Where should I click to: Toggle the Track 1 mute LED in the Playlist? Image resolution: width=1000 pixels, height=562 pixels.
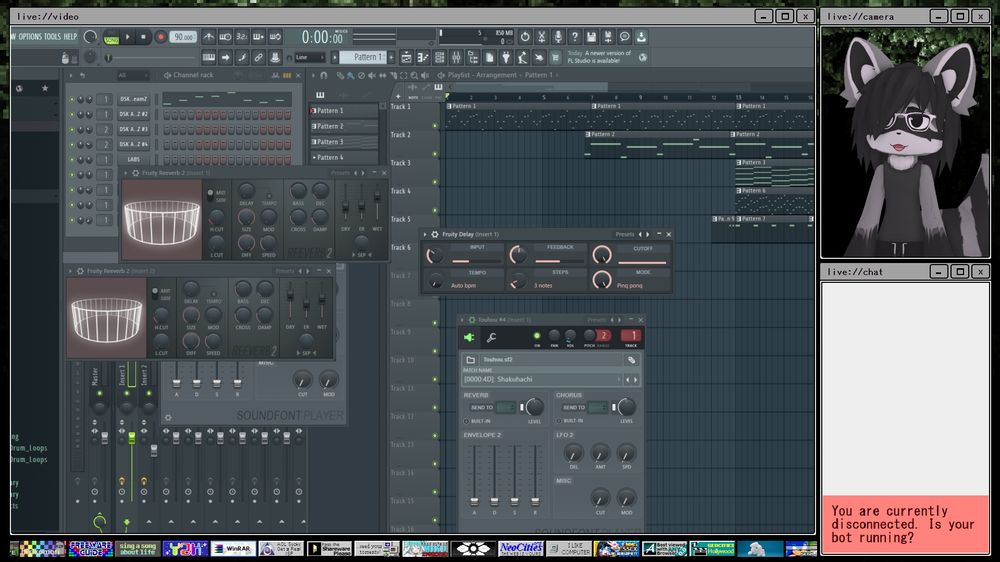(x=436, y=126)
